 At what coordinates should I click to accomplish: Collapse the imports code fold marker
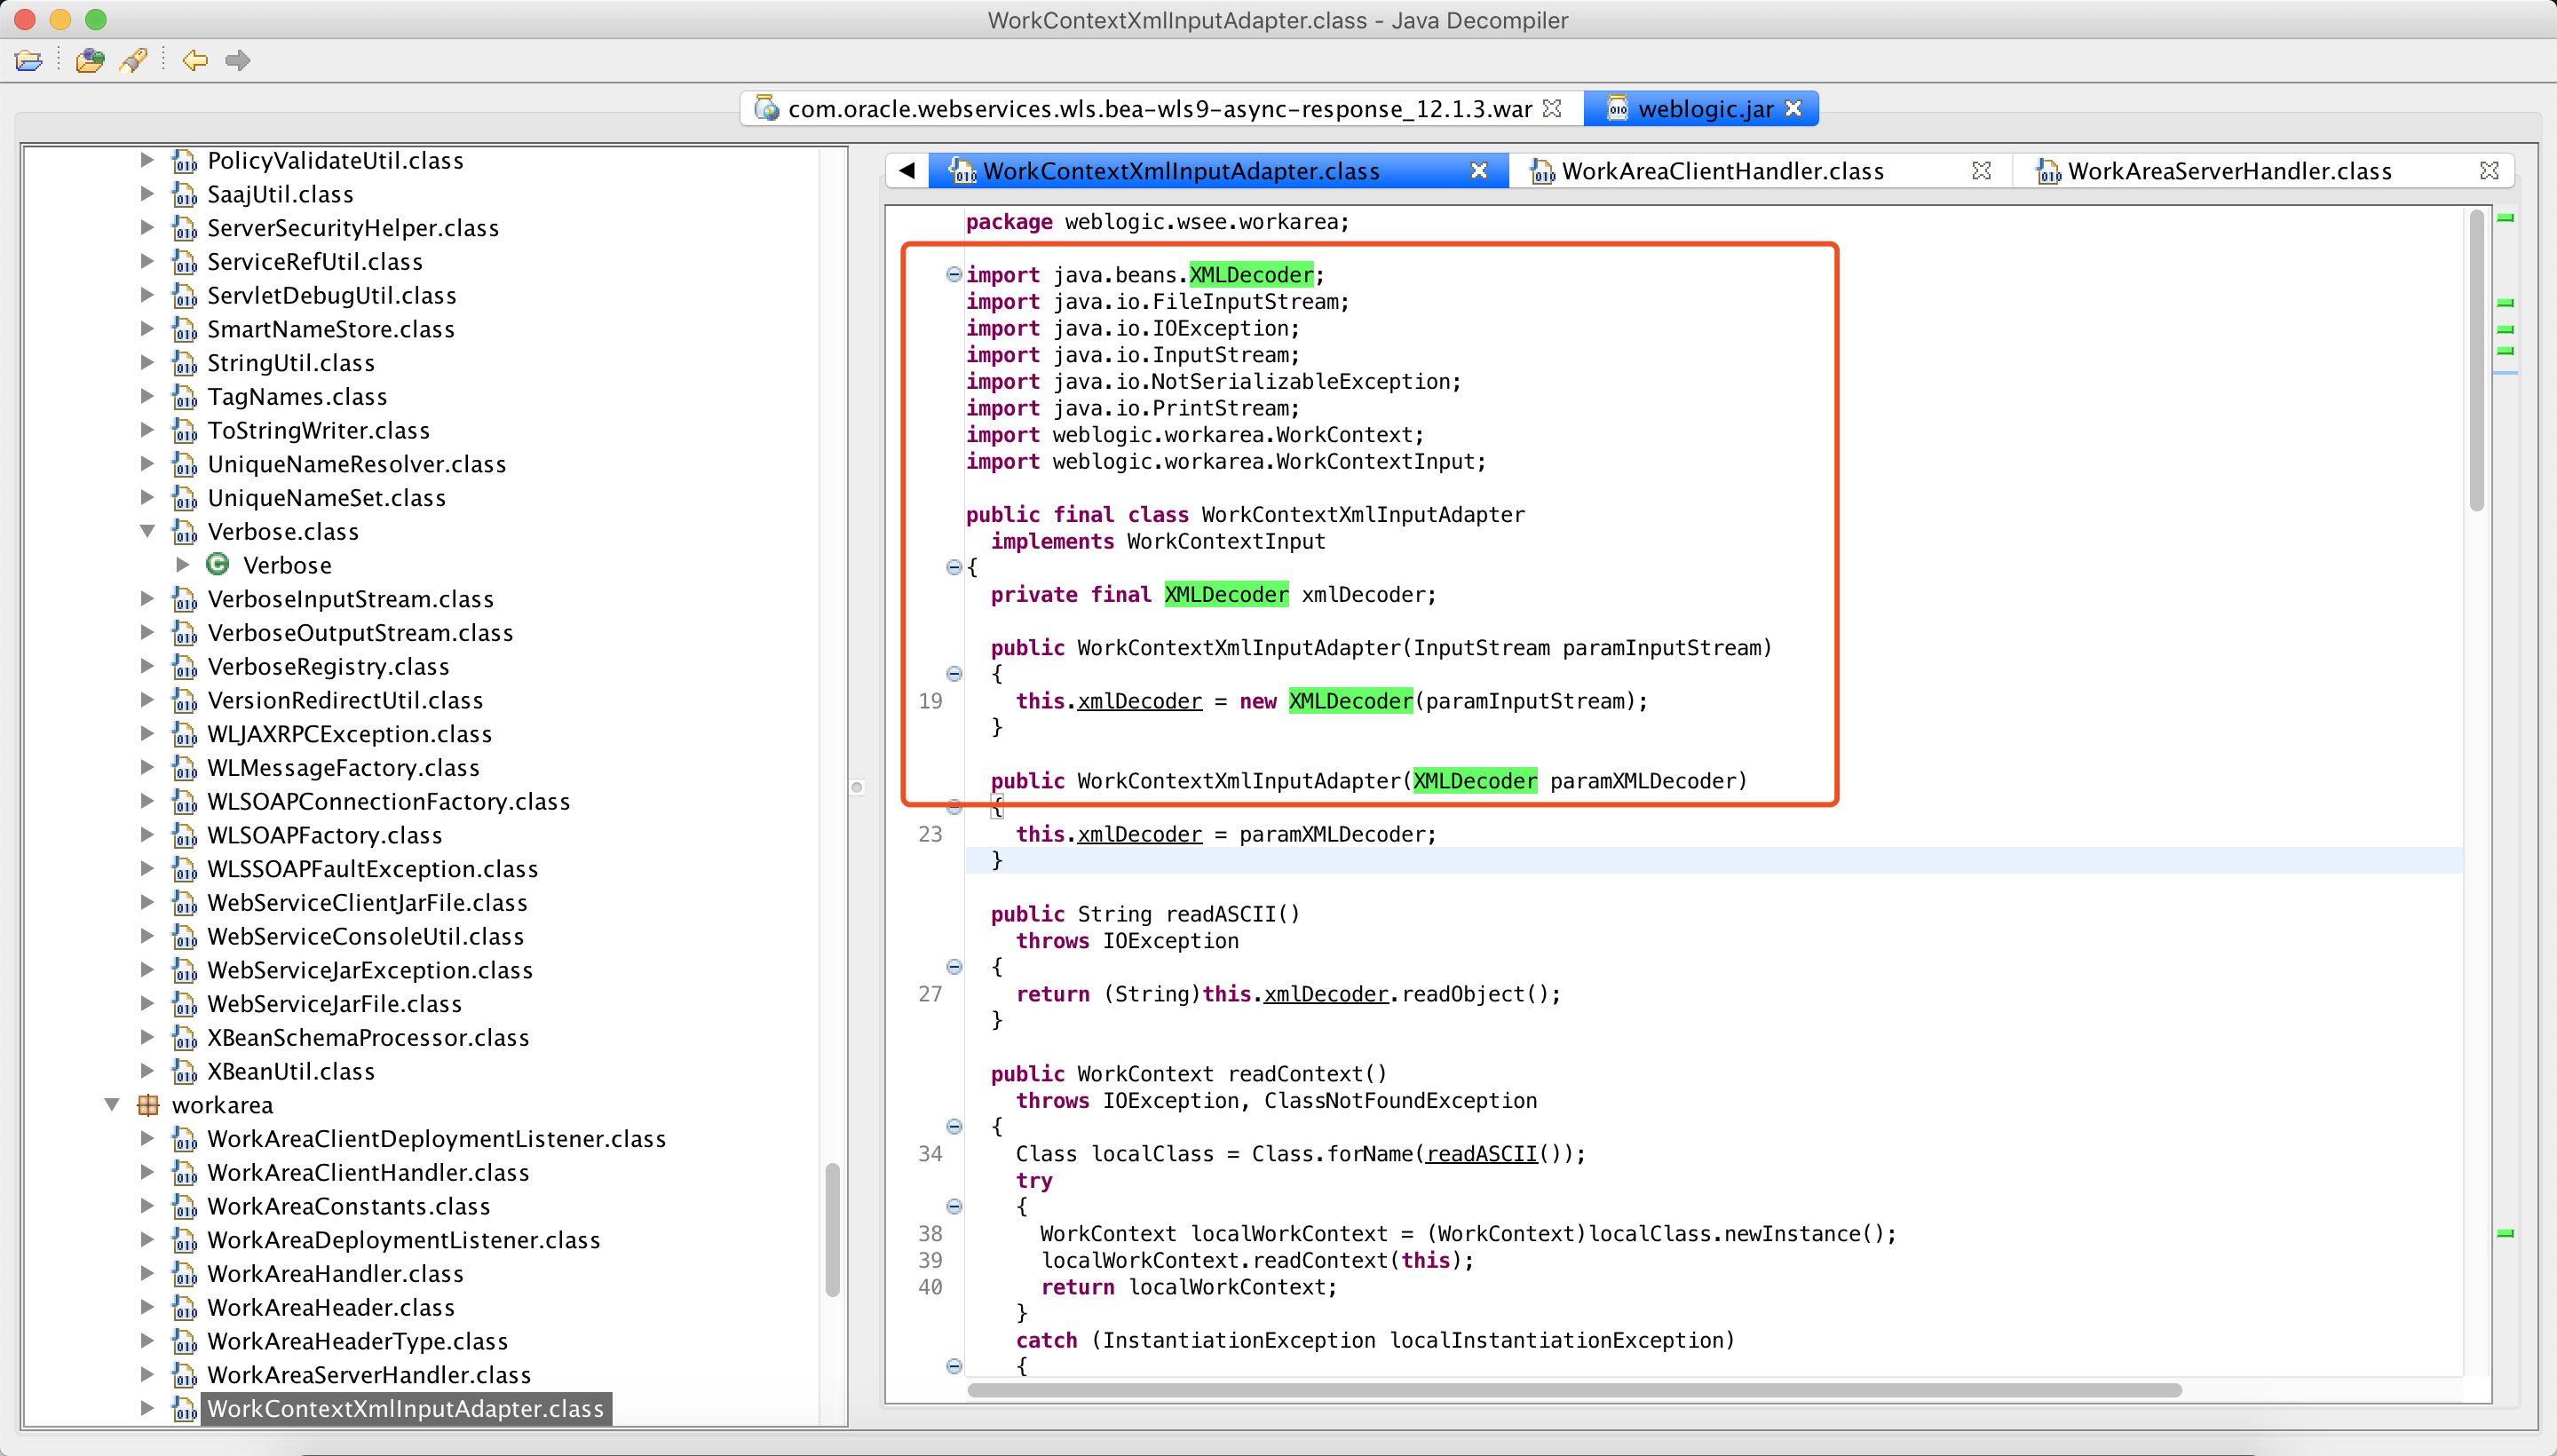point(954,274)
